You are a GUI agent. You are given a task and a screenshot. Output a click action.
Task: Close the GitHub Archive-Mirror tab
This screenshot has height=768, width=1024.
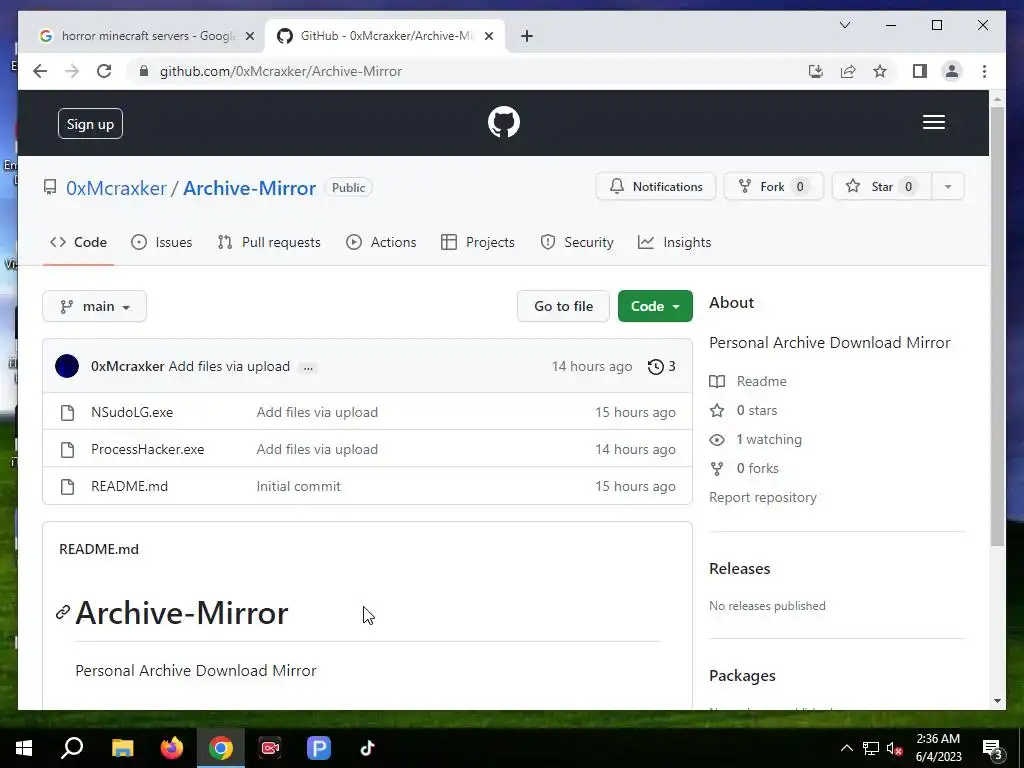point(488,36)
